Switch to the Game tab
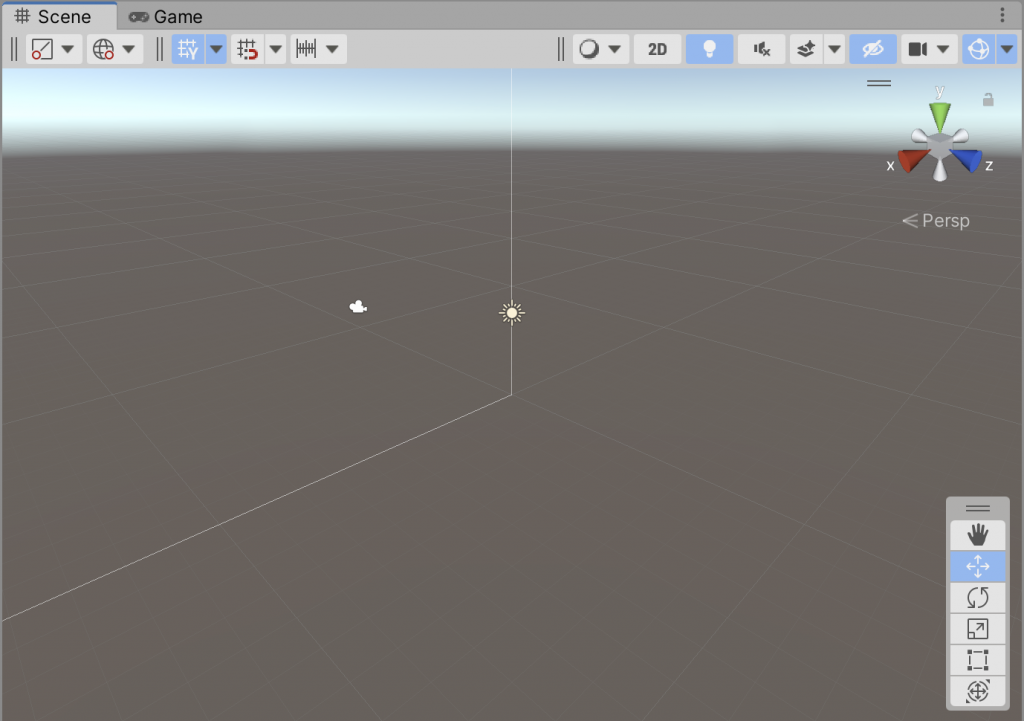The image size is (1024, 721). 166,17
